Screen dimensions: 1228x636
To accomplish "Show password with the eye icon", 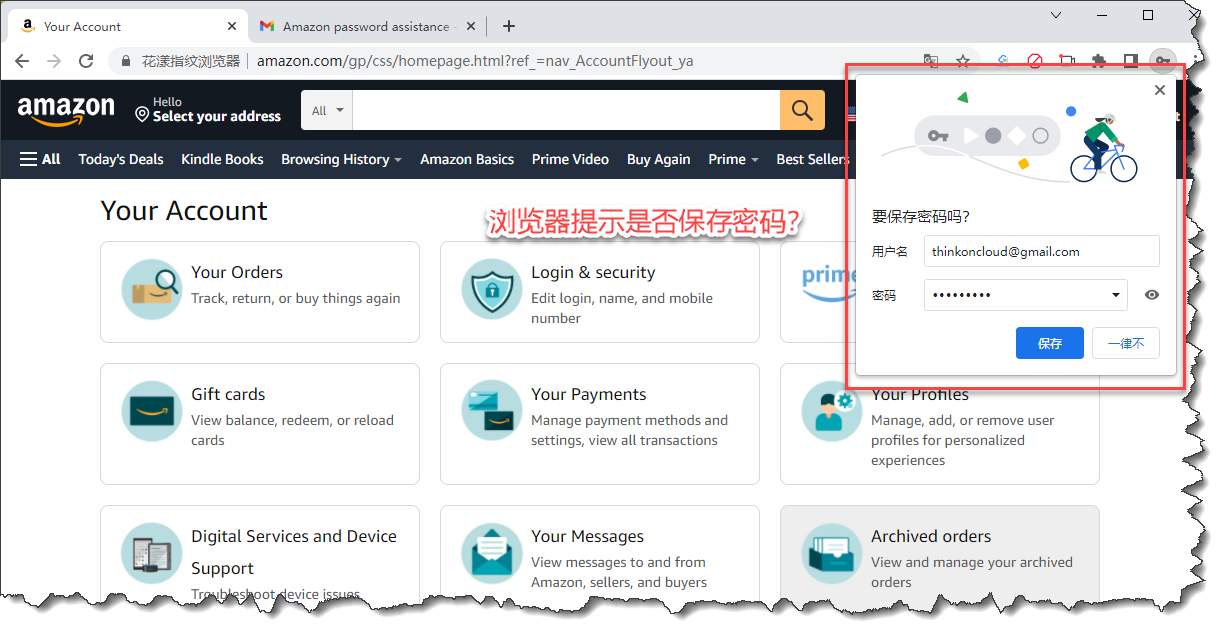I will 1152,295.
